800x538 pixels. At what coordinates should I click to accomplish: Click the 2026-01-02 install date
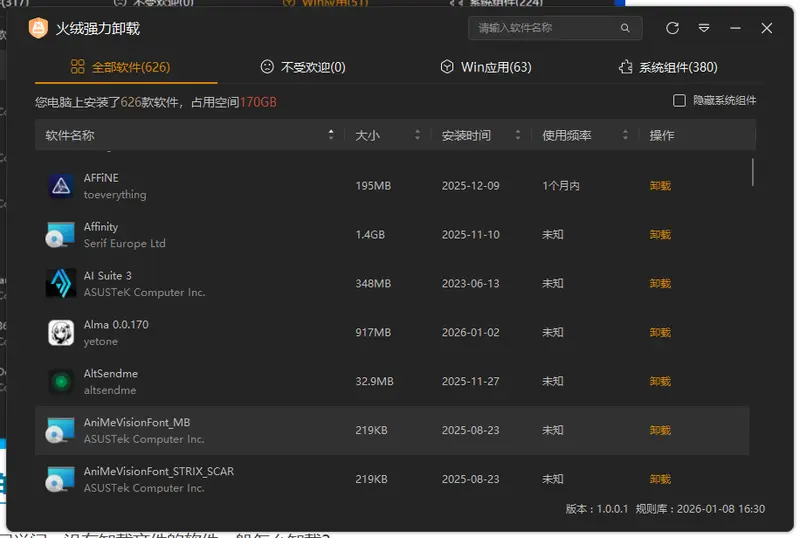(470, 332)
